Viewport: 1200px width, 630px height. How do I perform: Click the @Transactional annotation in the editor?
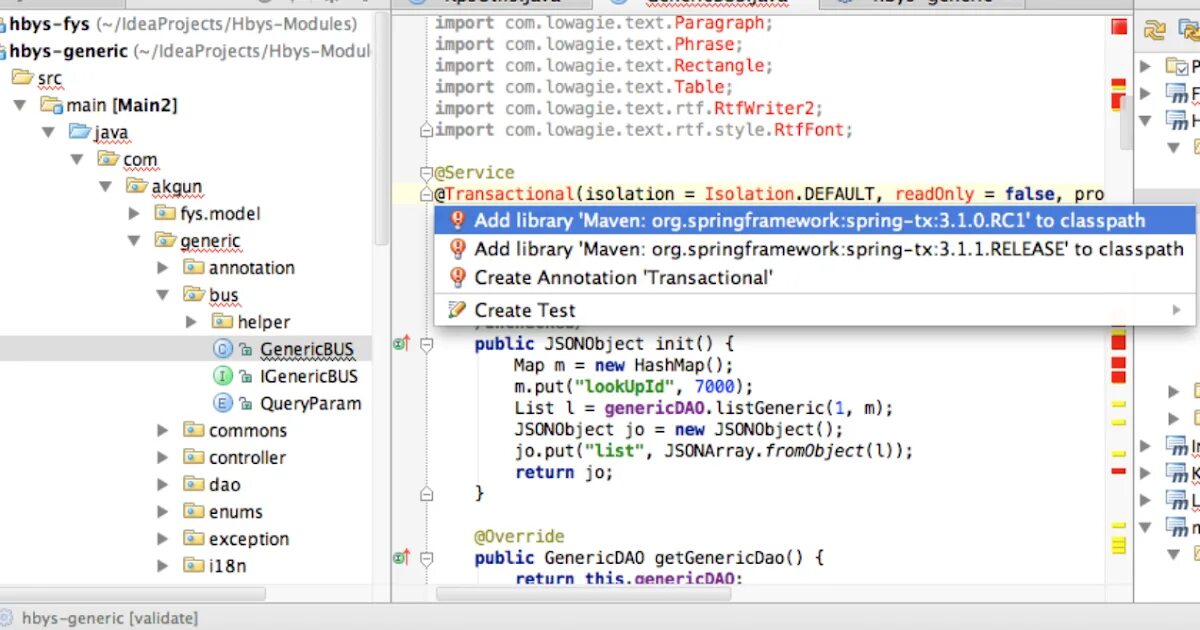pyautogui.click(x=504, y=194)
